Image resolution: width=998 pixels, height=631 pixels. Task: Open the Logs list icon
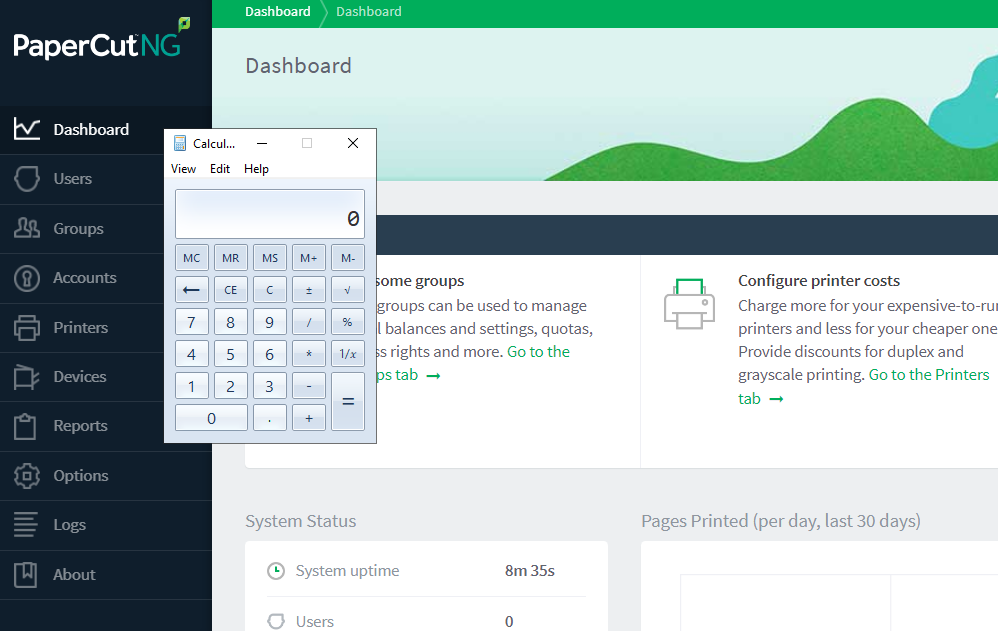coord(27,525)
